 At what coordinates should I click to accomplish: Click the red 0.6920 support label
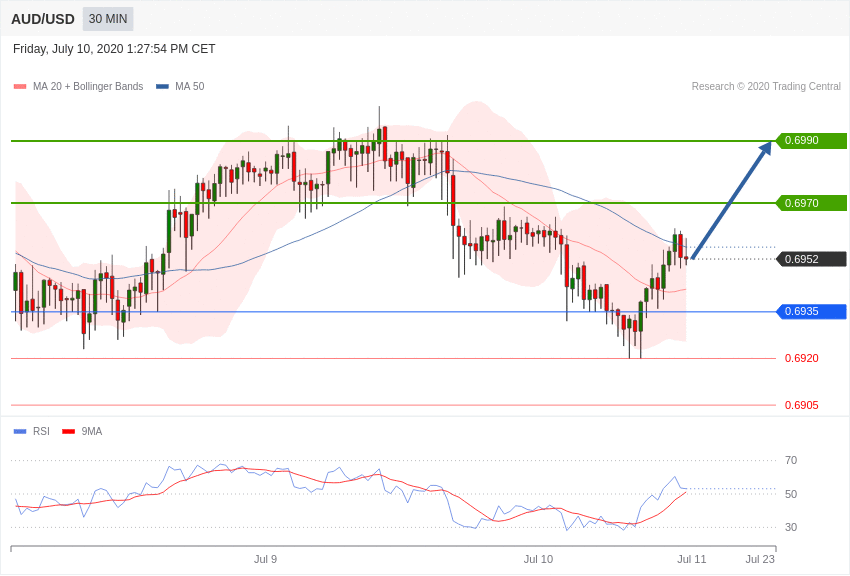[802, 358]
